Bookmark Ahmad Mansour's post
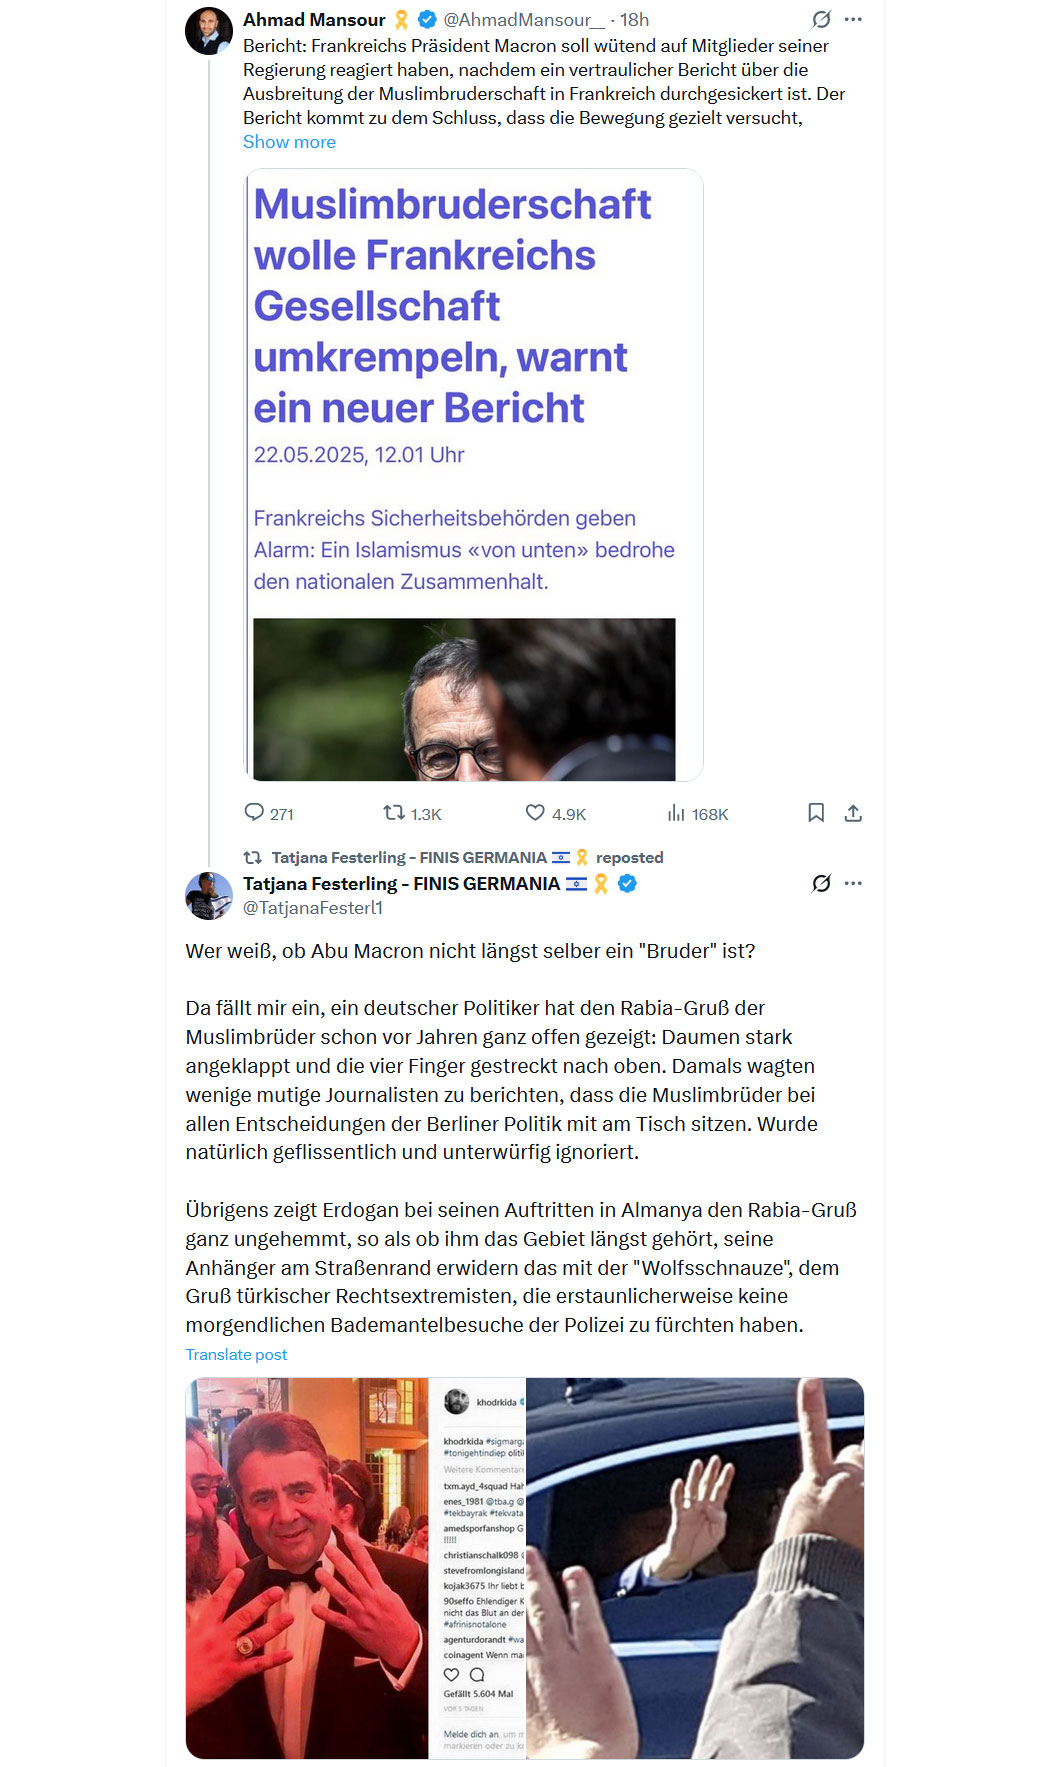This screenshot has width=1050, height=1767. click(x=816, y=813)
